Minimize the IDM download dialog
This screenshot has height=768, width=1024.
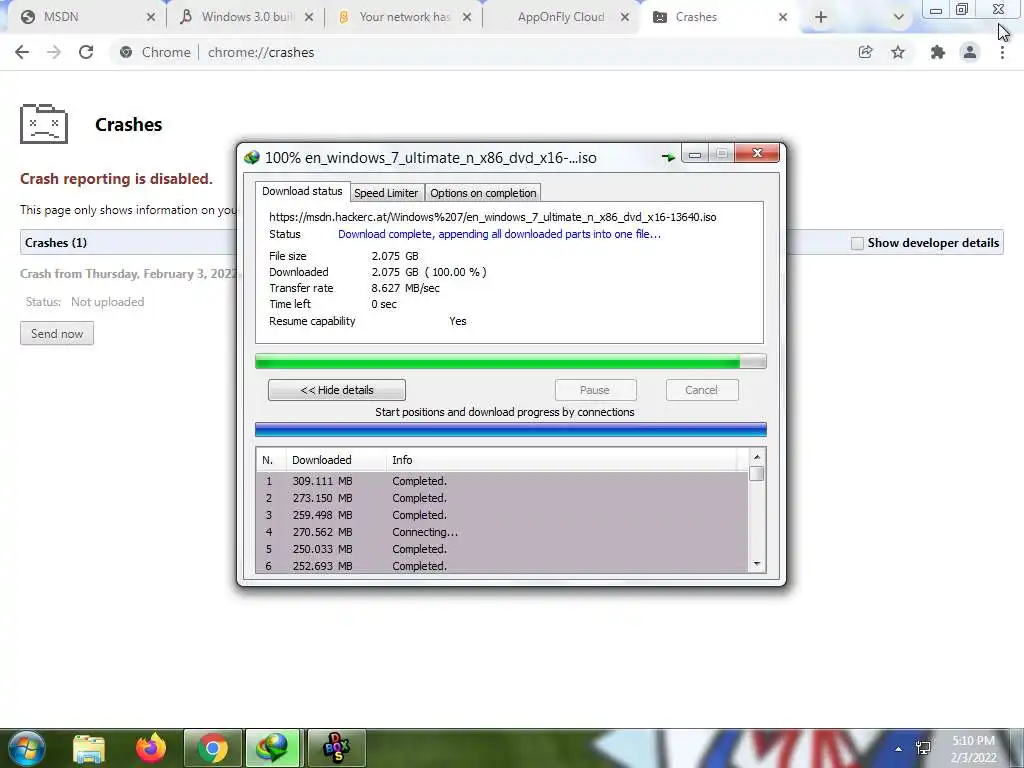[695, 154]
